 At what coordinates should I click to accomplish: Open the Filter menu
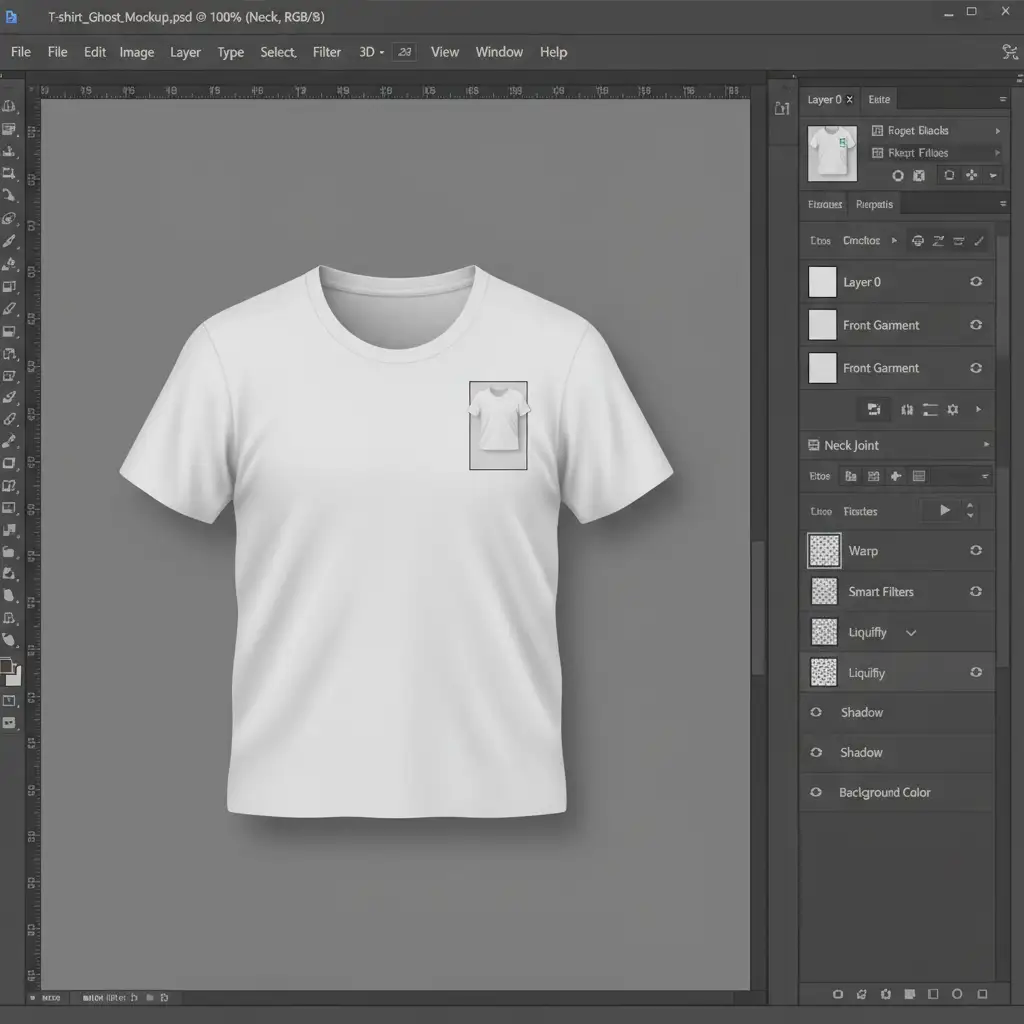pos(326,52)
